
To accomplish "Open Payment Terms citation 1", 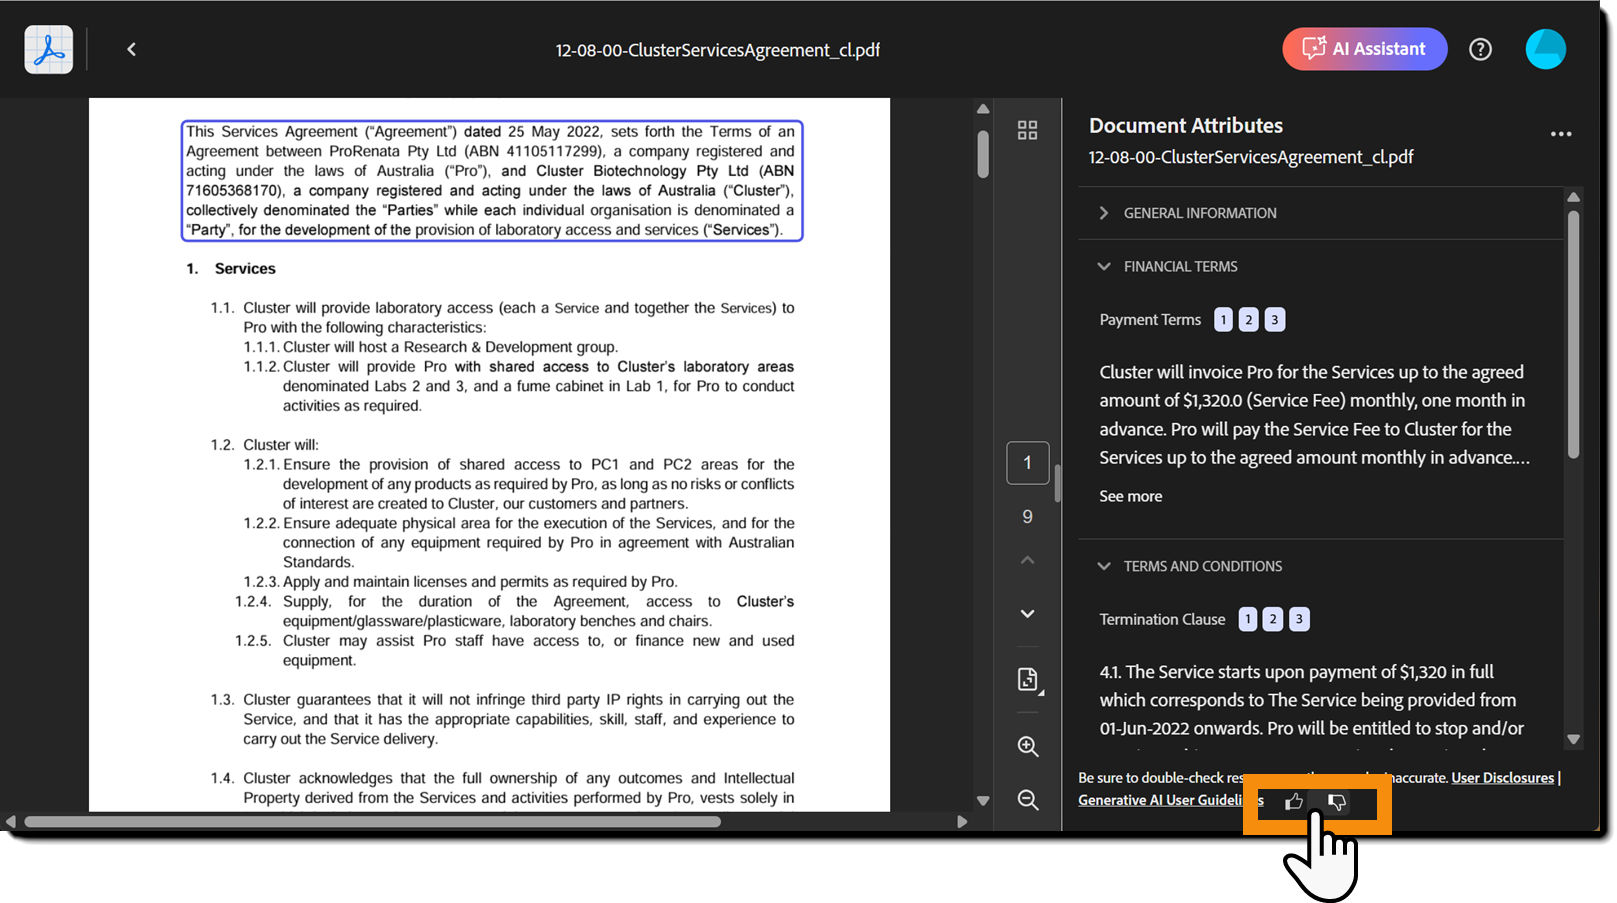I will pyautogui.click(x=1223, y=320).
